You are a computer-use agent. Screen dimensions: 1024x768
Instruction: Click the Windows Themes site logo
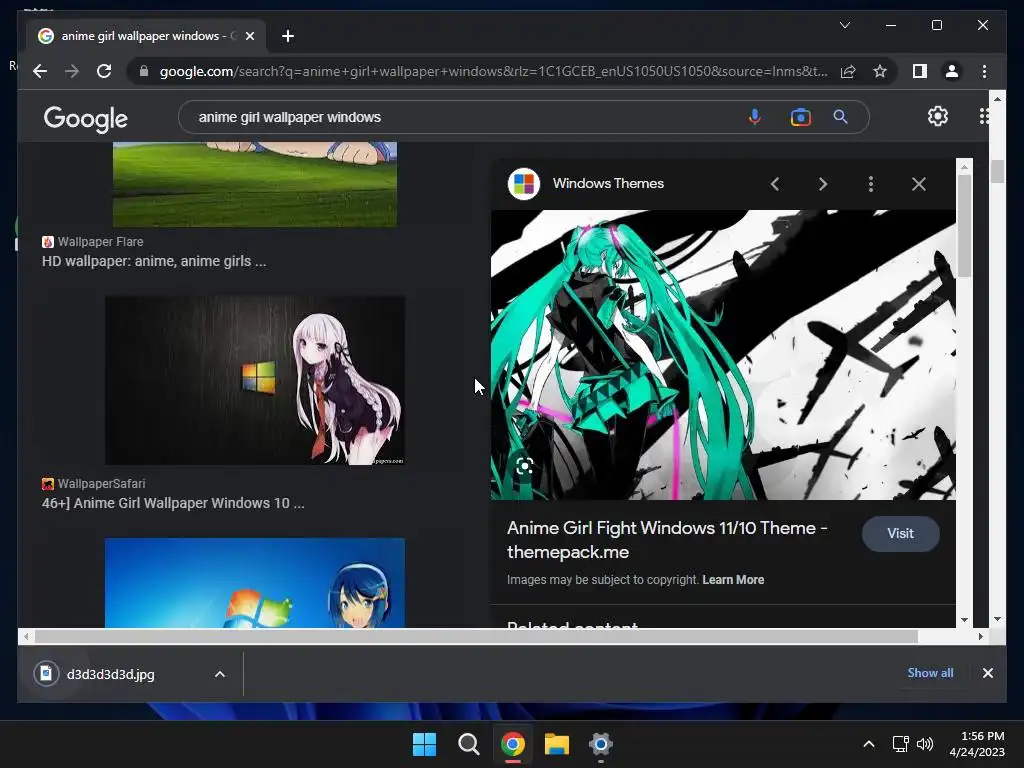(524, 184)
